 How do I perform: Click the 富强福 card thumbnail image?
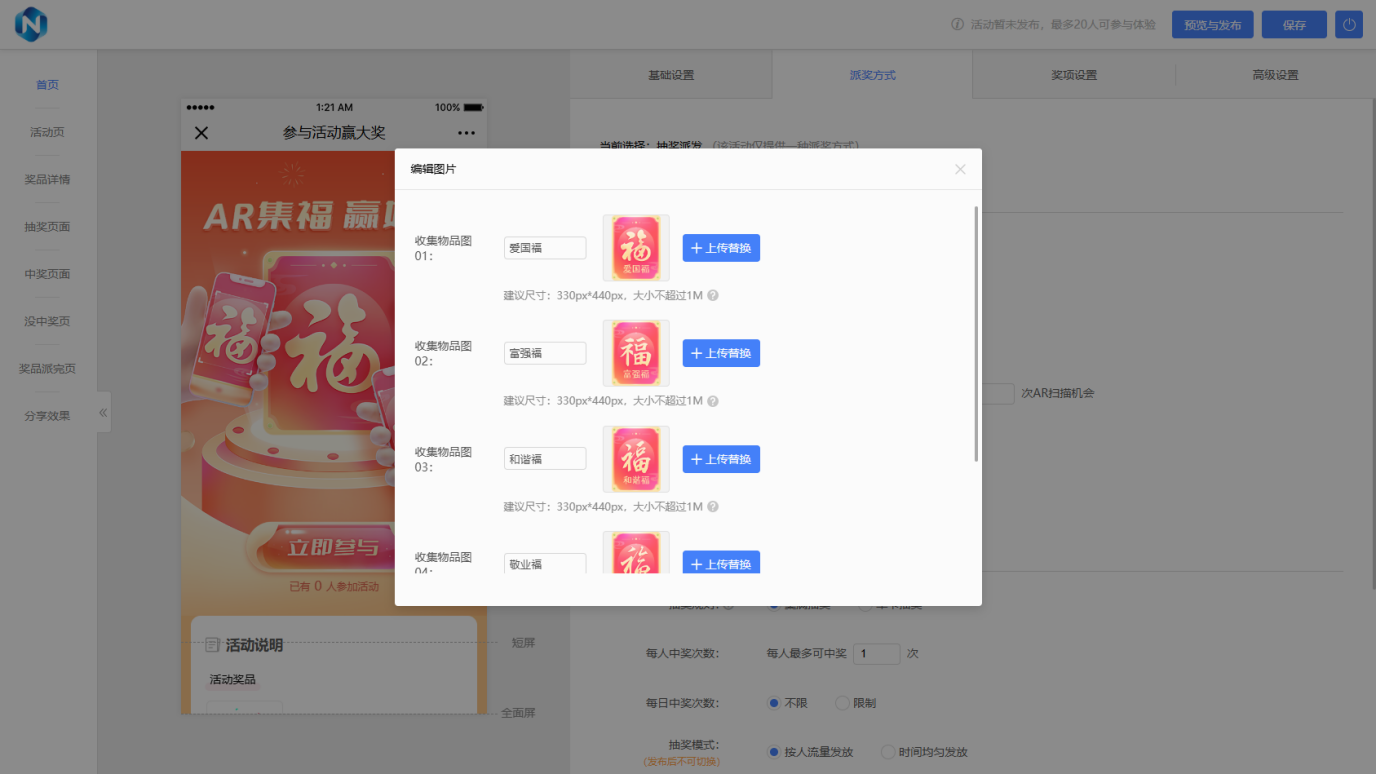[x=635, y=352]
